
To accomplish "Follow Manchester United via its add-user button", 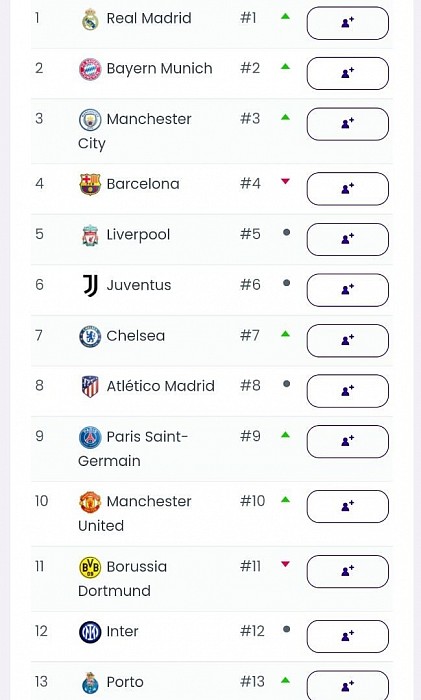I will [347, 506].
